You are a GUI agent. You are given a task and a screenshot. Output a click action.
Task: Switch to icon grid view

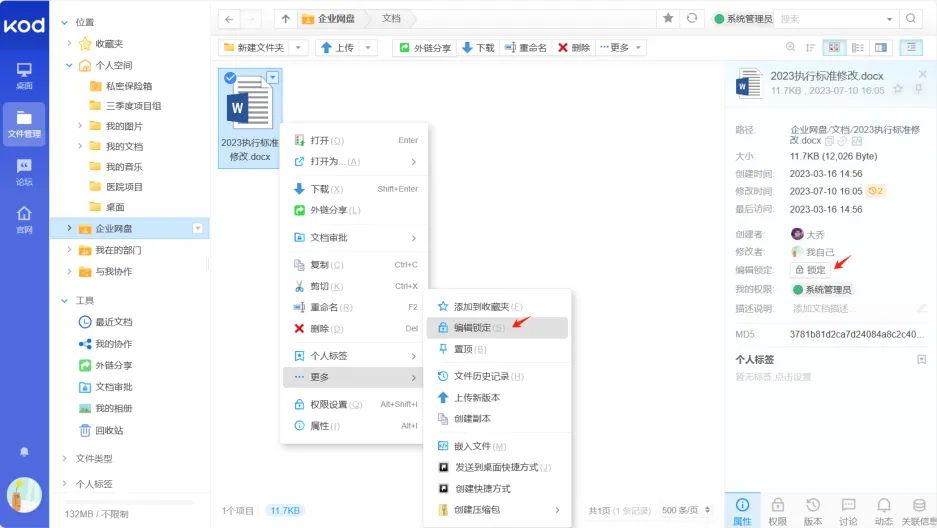click(x=834, y=47)
